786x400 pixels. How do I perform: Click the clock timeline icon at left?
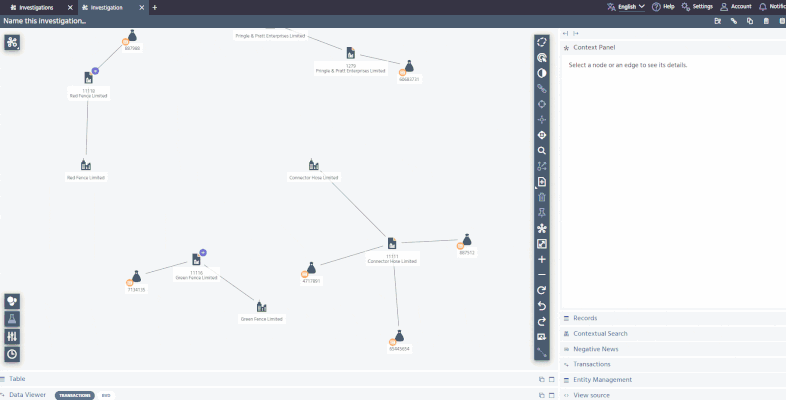(x=12, y=354)
